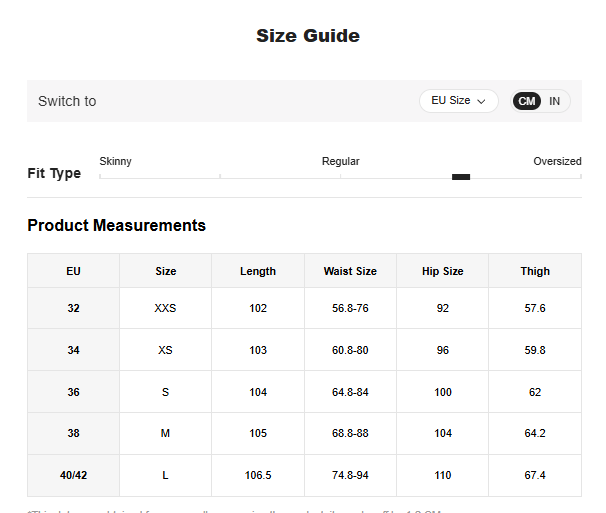
Task: Click the Waist Size column header
Action: pyautogui.click(x=350, y=271)
